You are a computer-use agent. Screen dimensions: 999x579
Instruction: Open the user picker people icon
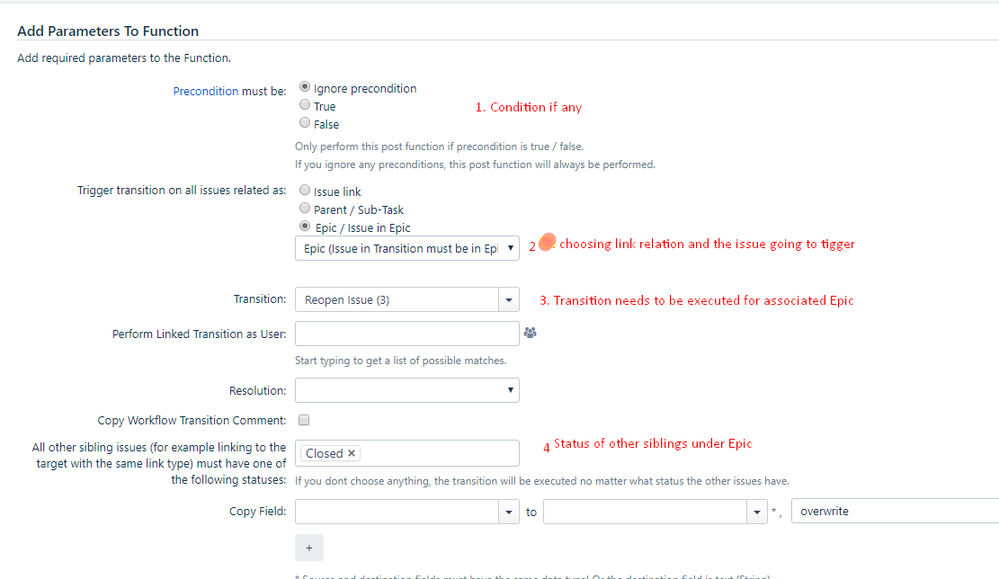pos(529,332)
